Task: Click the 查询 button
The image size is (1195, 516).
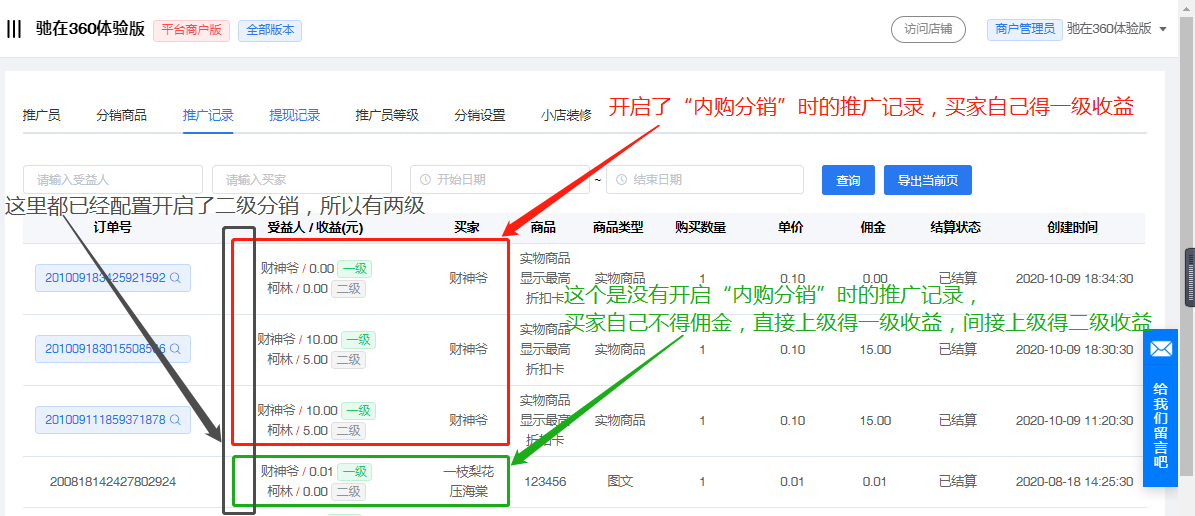Action: [x=848, y=180]
